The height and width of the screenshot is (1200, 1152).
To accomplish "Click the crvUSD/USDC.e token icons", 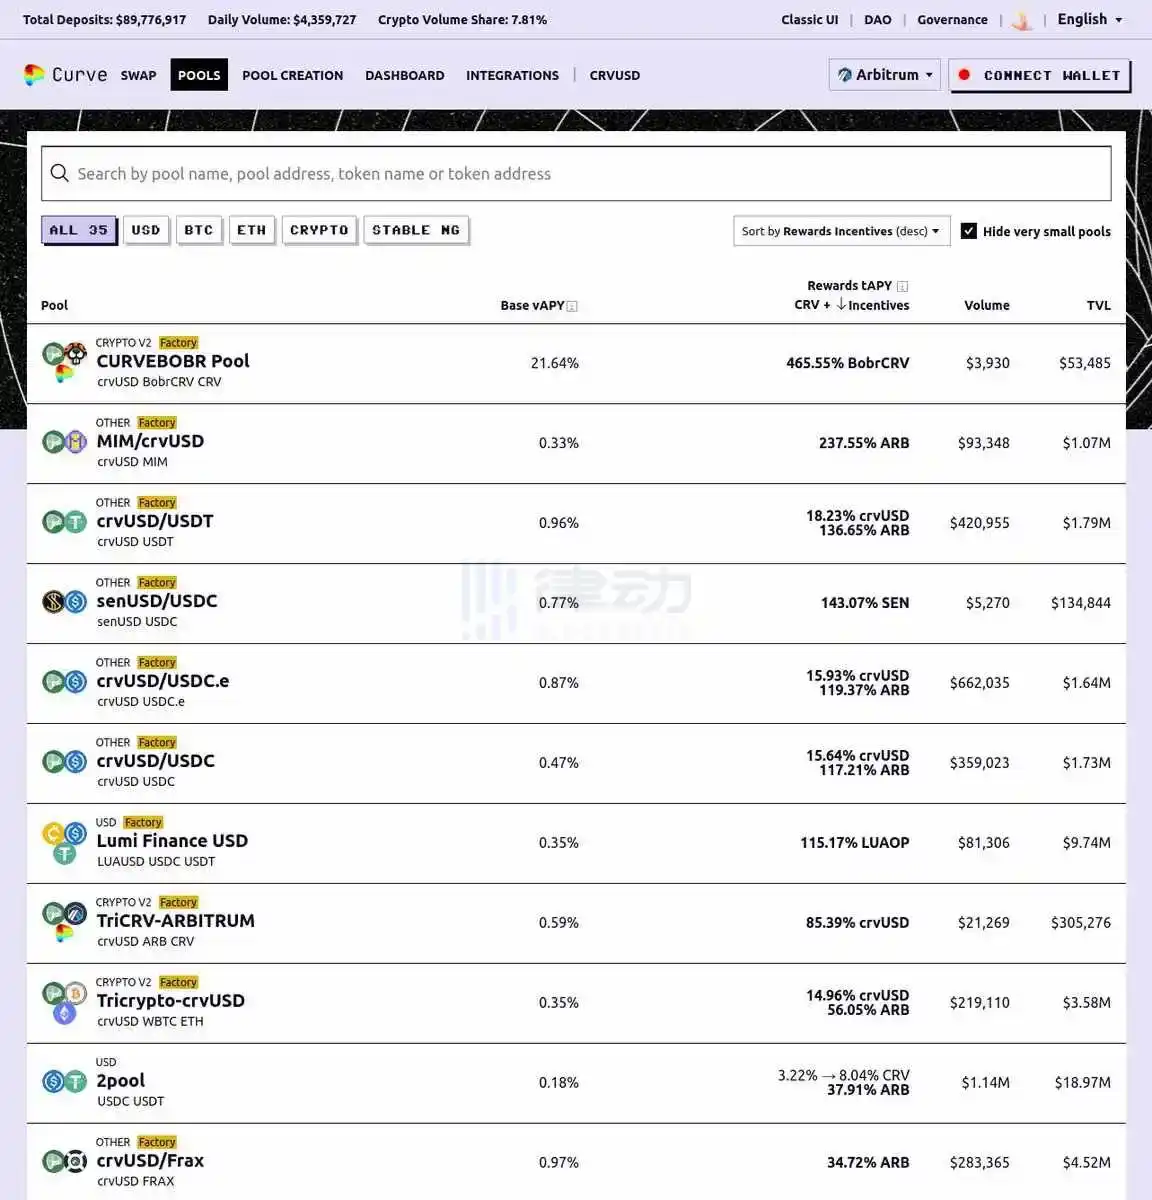I will coord(64,681).
